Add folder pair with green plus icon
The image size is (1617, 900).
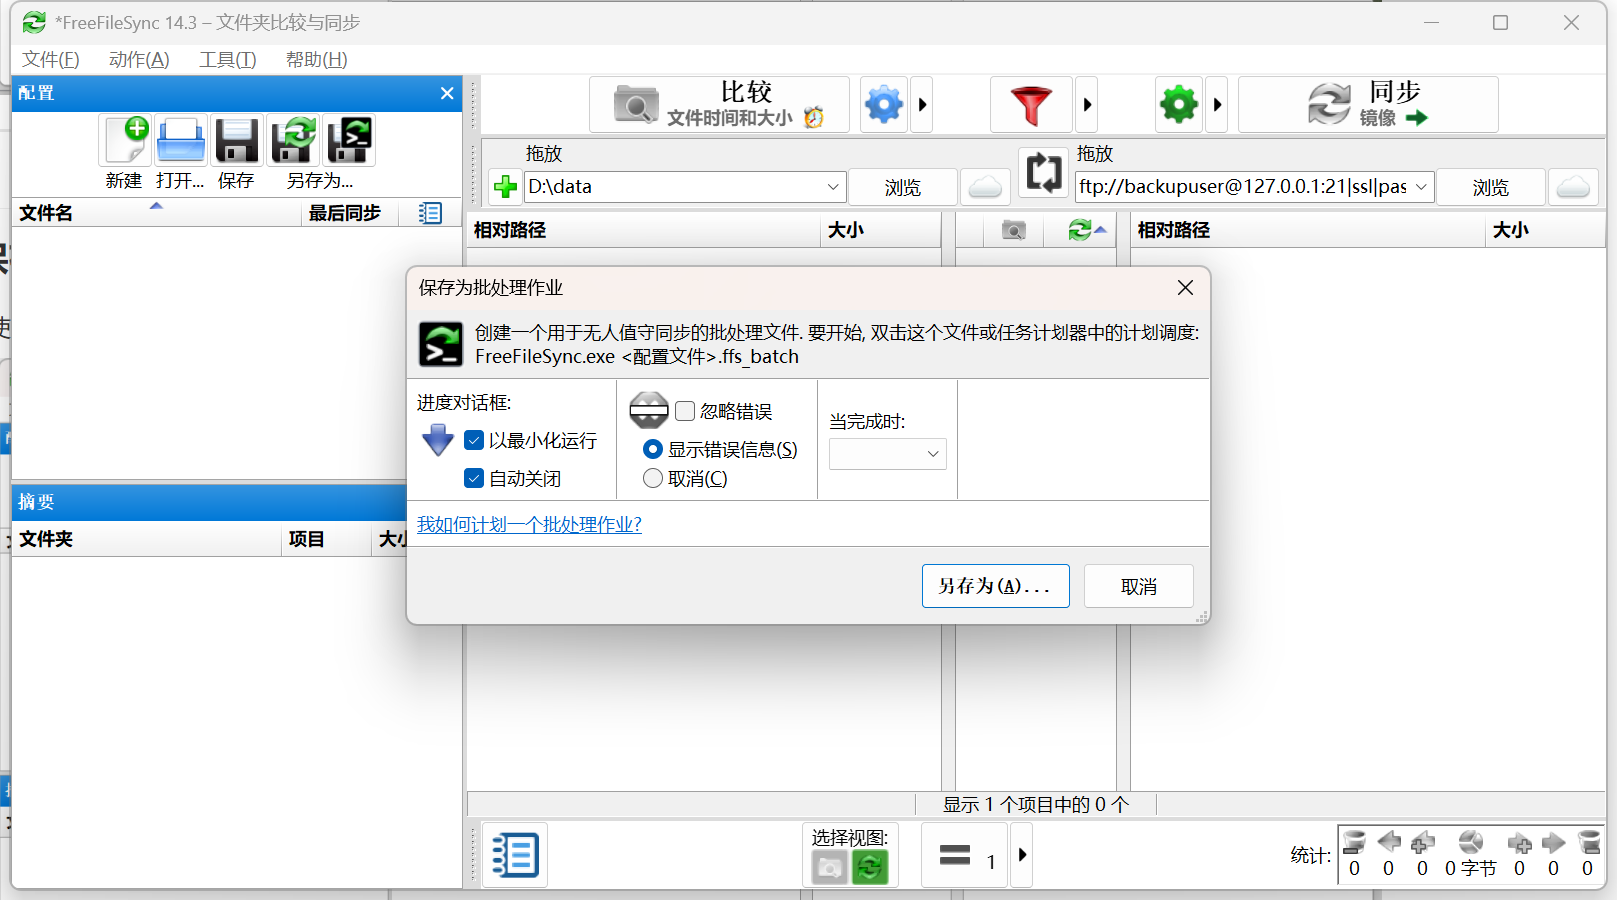pyautogui.click(x=505, y=187)
